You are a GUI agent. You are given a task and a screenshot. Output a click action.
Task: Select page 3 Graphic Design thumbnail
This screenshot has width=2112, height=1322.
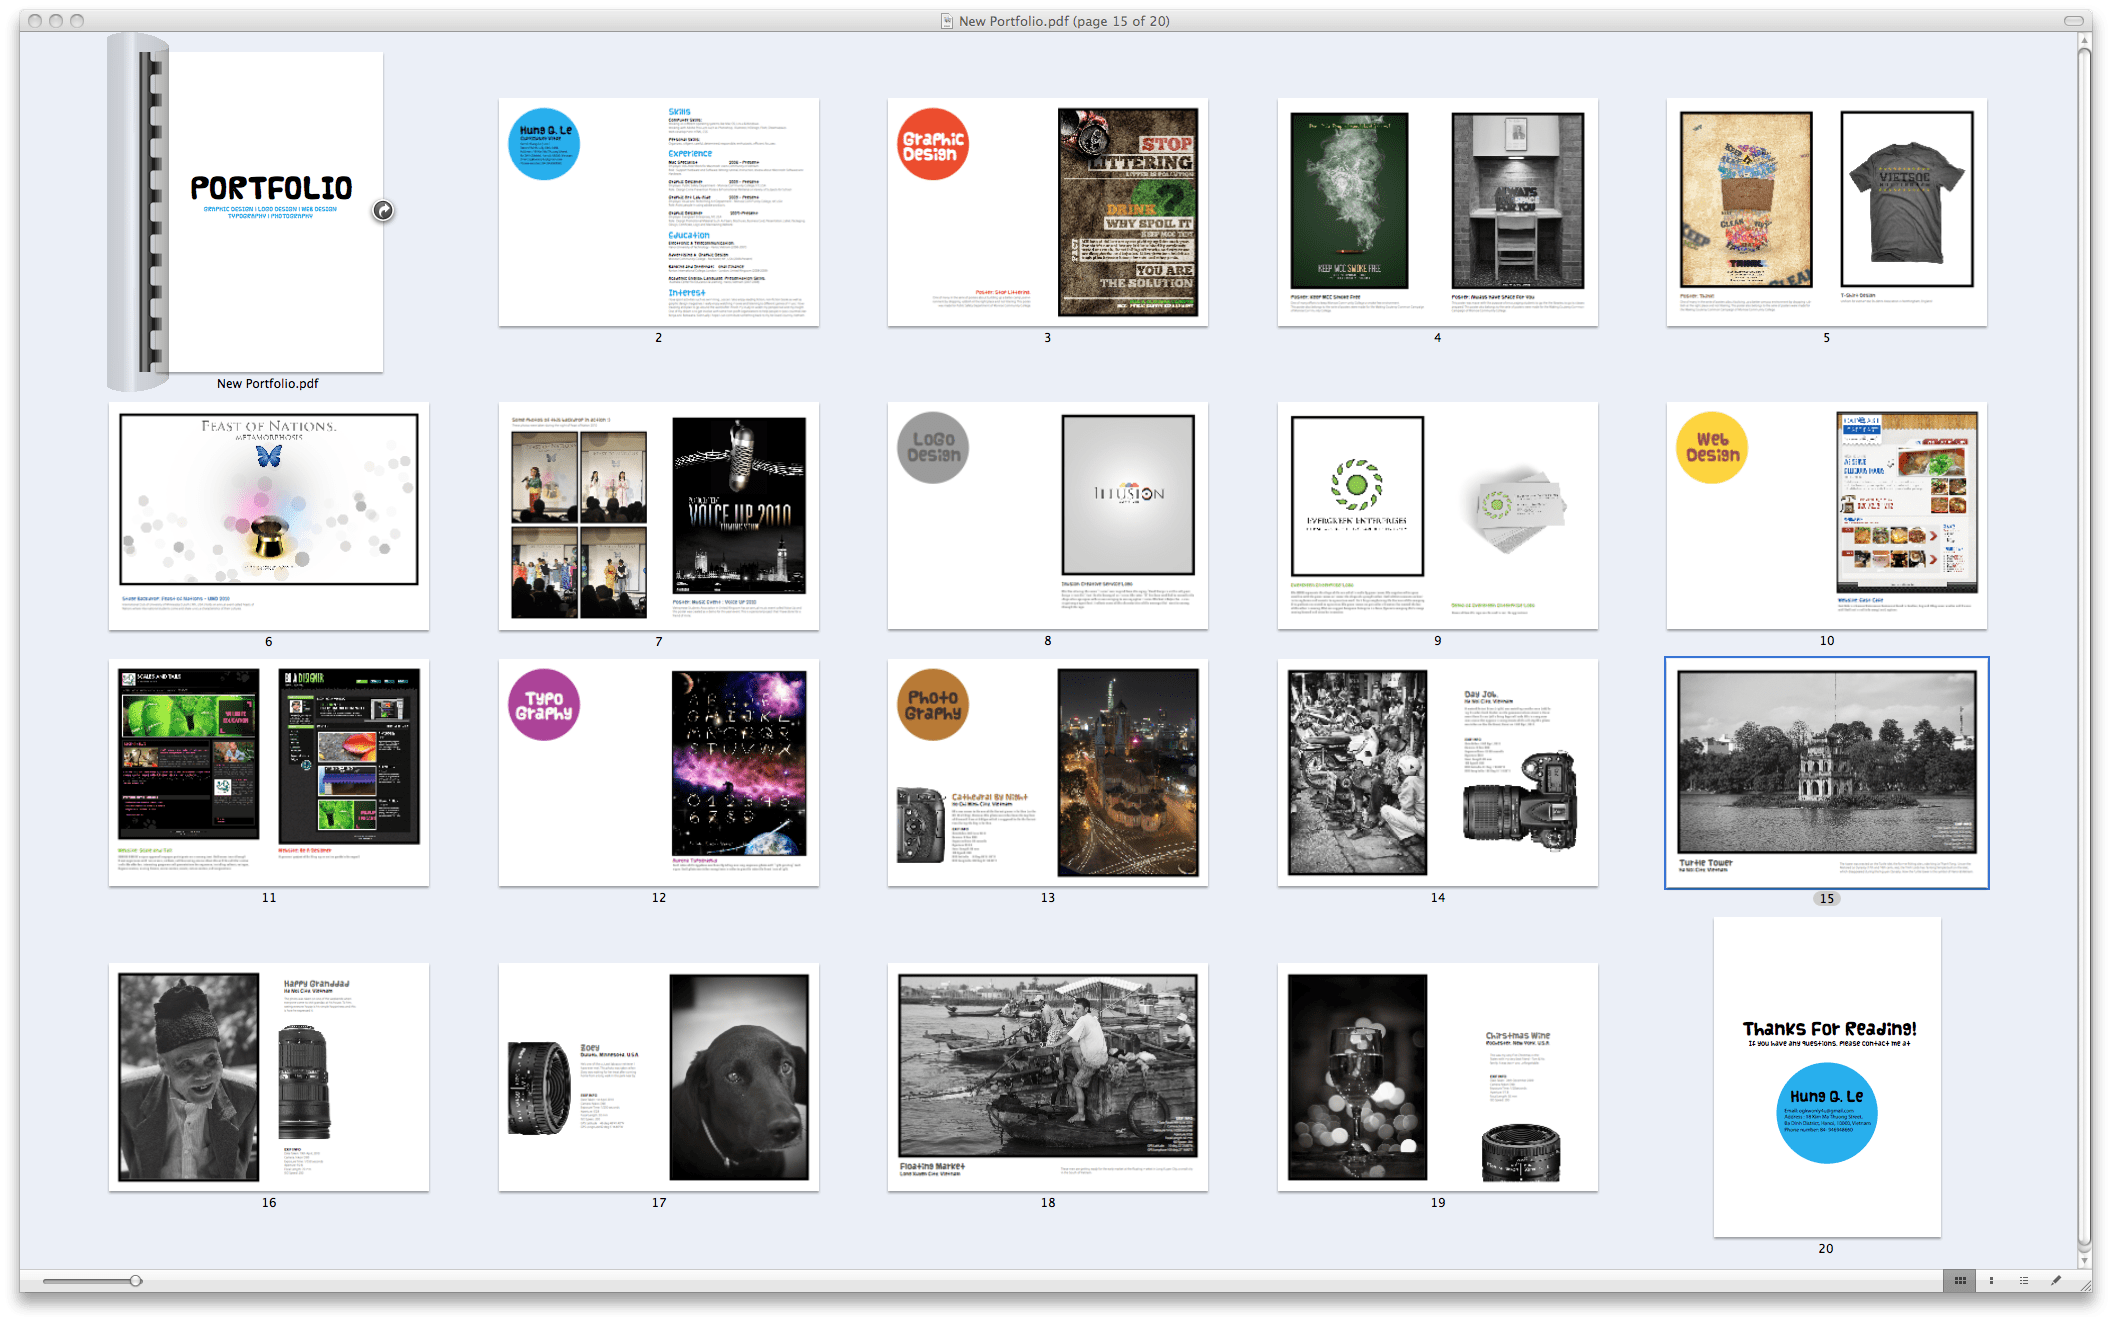point(1047,212)
